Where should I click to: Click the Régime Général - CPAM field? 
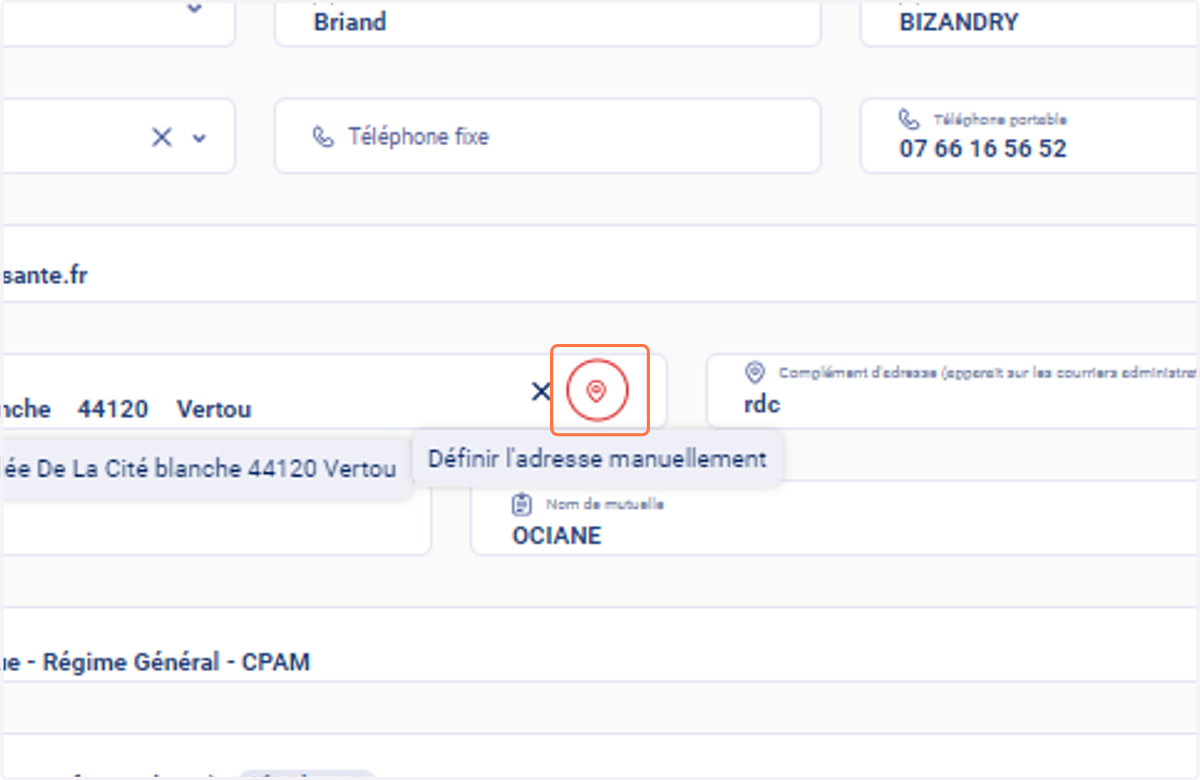pyautogui.click(x=600, y=645)
